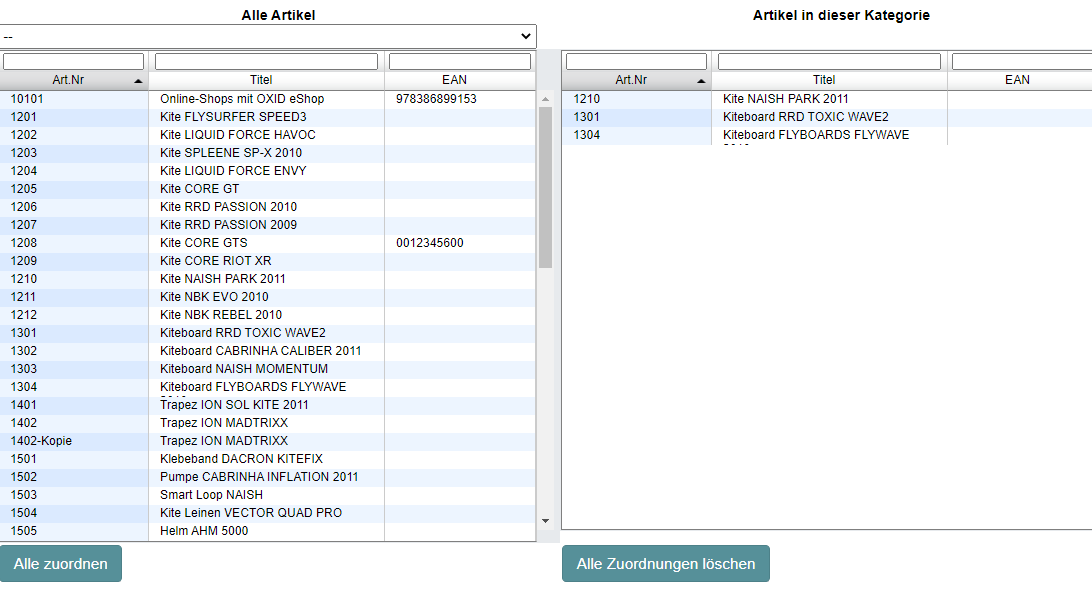
Task: Click the Alle zuordnen button
Action: coord(61,564)
